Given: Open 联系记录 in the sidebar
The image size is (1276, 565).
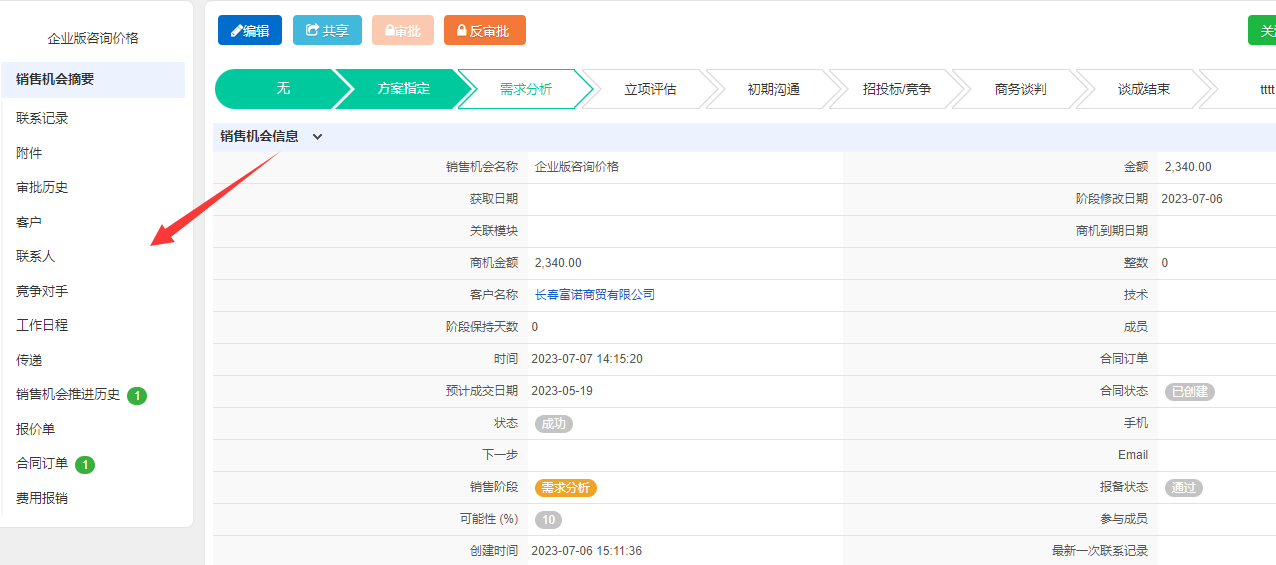Looking at the screenshot, I should pos(42,118).
